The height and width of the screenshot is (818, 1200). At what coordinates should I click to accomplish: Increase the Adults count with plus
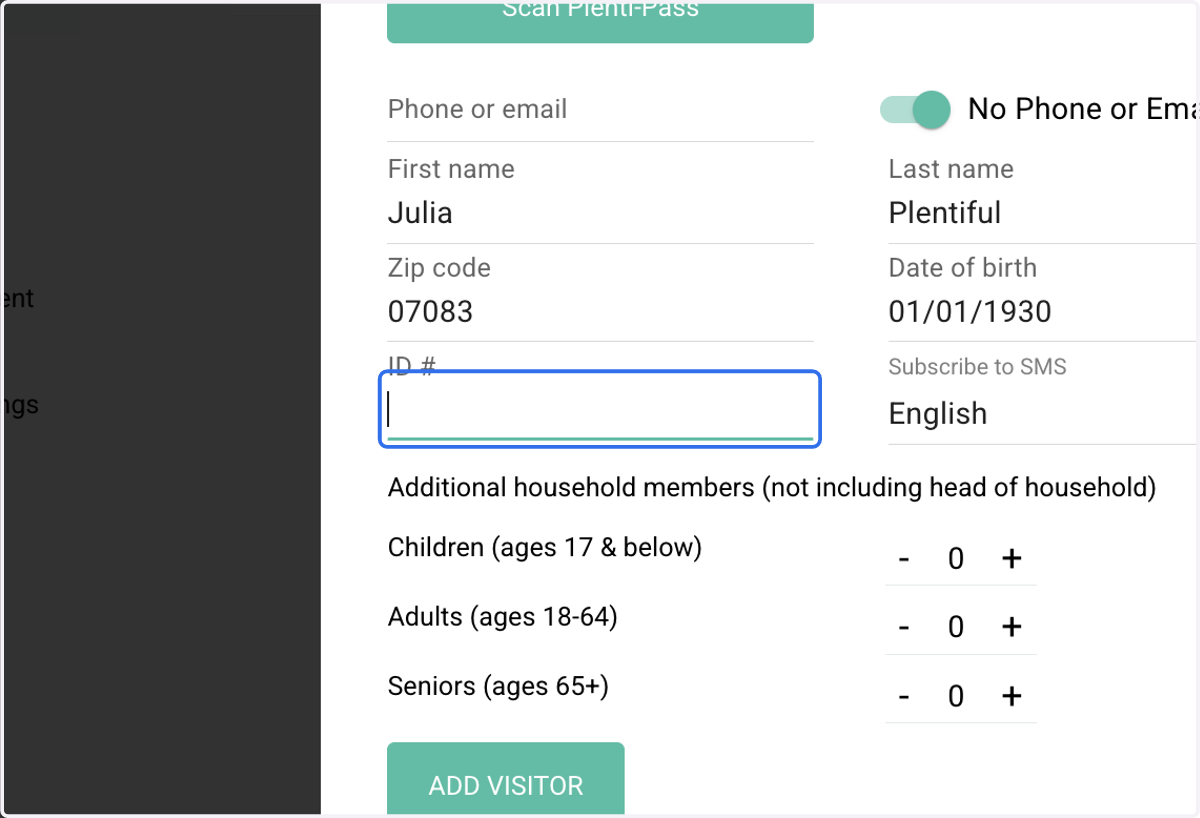(x=1011, y=627)
